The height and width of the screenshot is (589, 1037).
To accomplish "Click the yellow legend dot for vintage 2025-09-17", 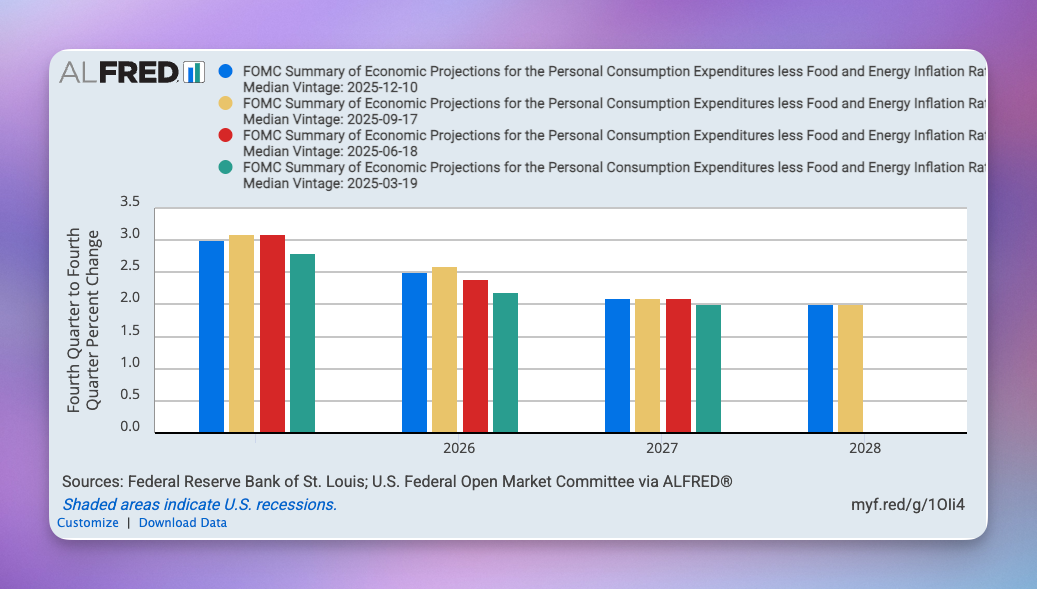I will point(225,103).
